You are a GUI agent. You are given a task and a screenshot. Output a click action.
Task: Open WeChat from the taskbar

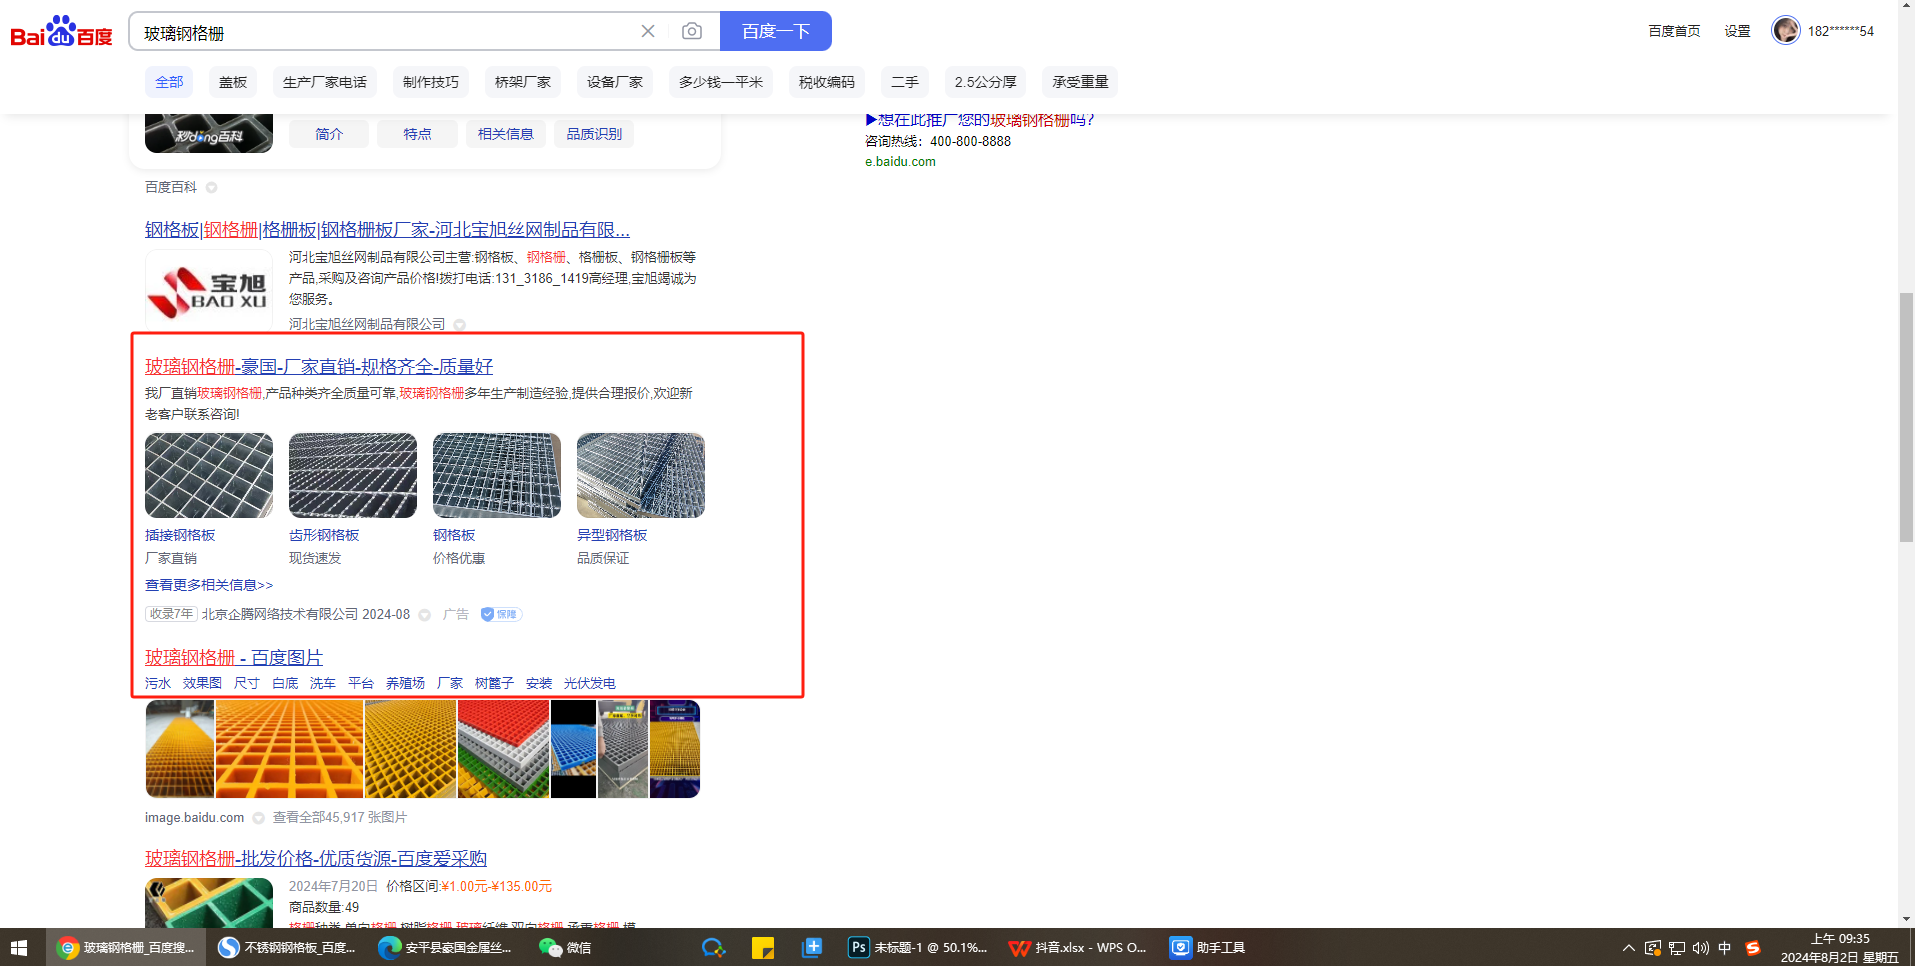tap(565, 947)
